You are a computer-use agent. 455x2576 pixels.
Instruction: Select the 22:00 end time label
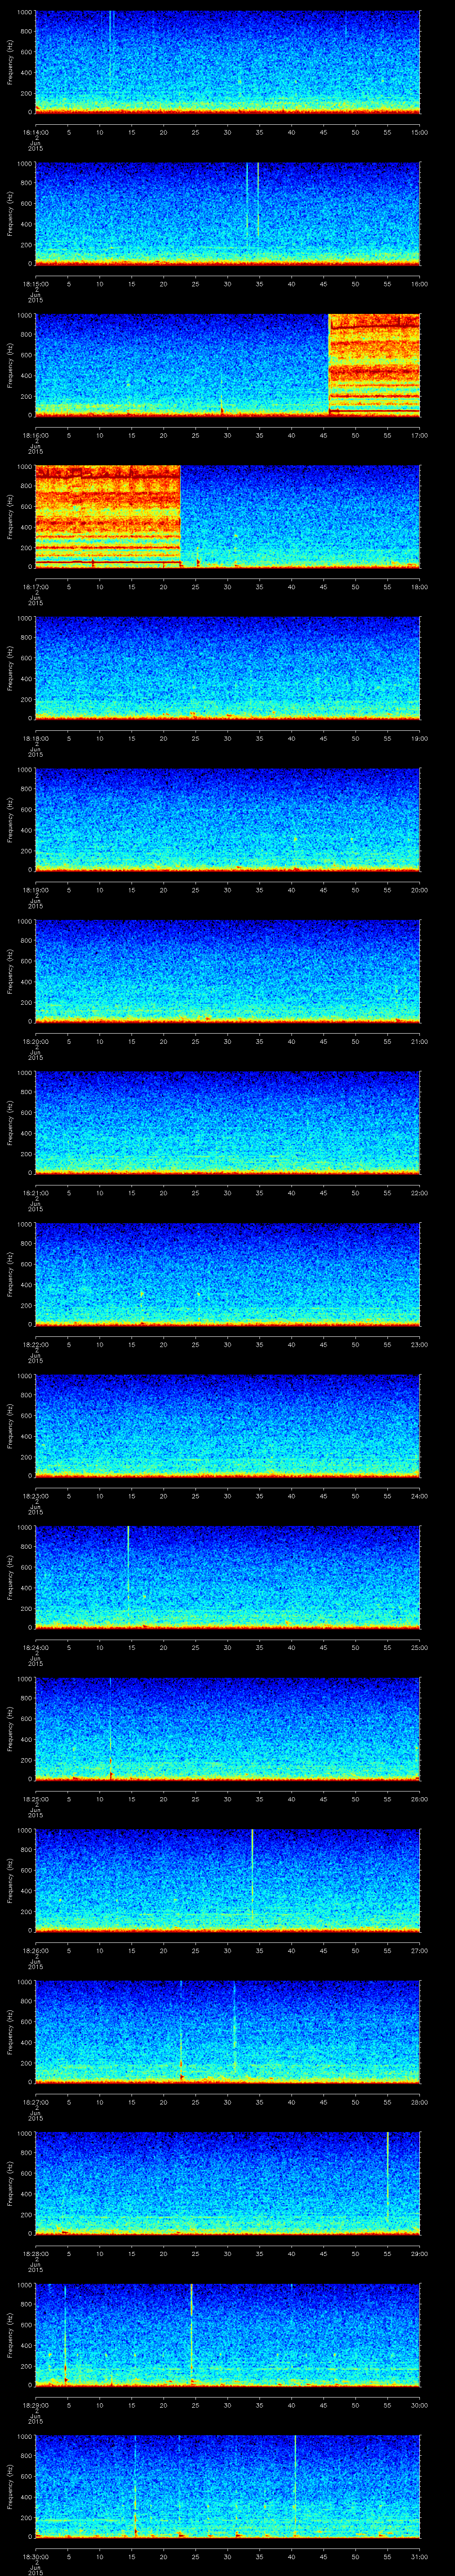tap(419, 1193)
